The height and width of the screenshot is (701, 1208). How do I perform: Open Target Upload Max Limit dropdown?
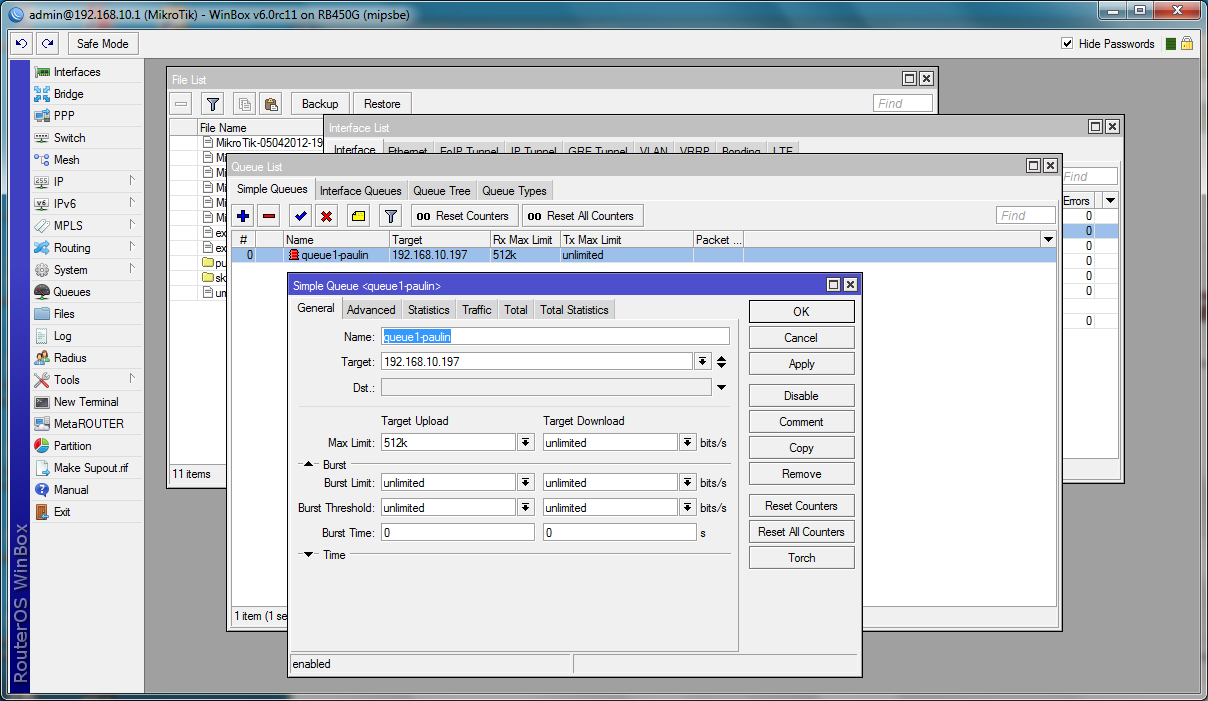click(x=526, y=442)
